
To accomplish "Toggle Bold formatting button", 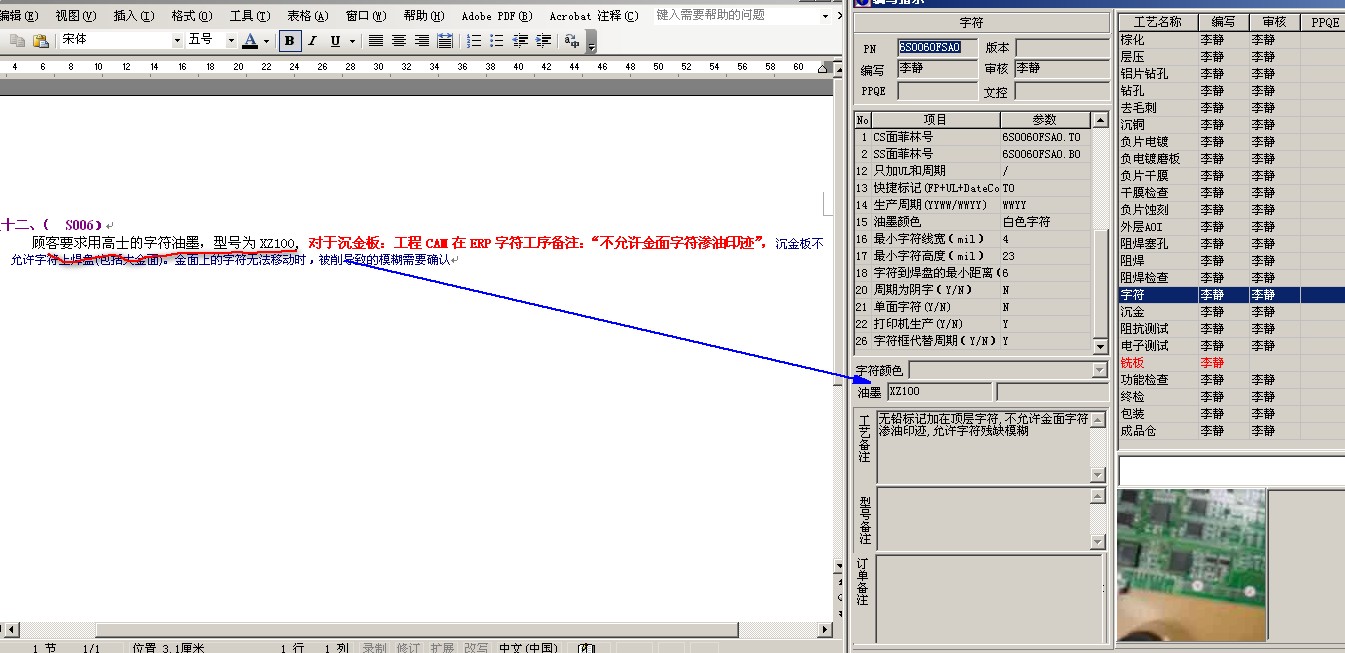I will [289, 41].
